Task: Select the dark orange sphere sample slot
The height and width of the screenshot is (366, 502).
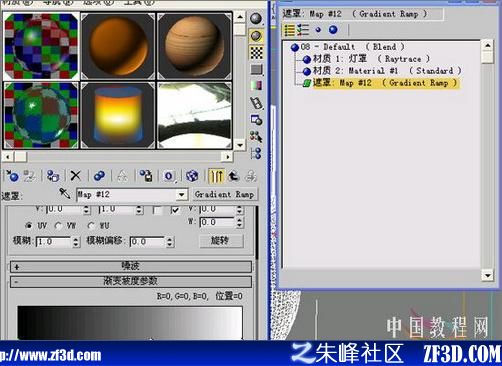Action: point(118,46)
